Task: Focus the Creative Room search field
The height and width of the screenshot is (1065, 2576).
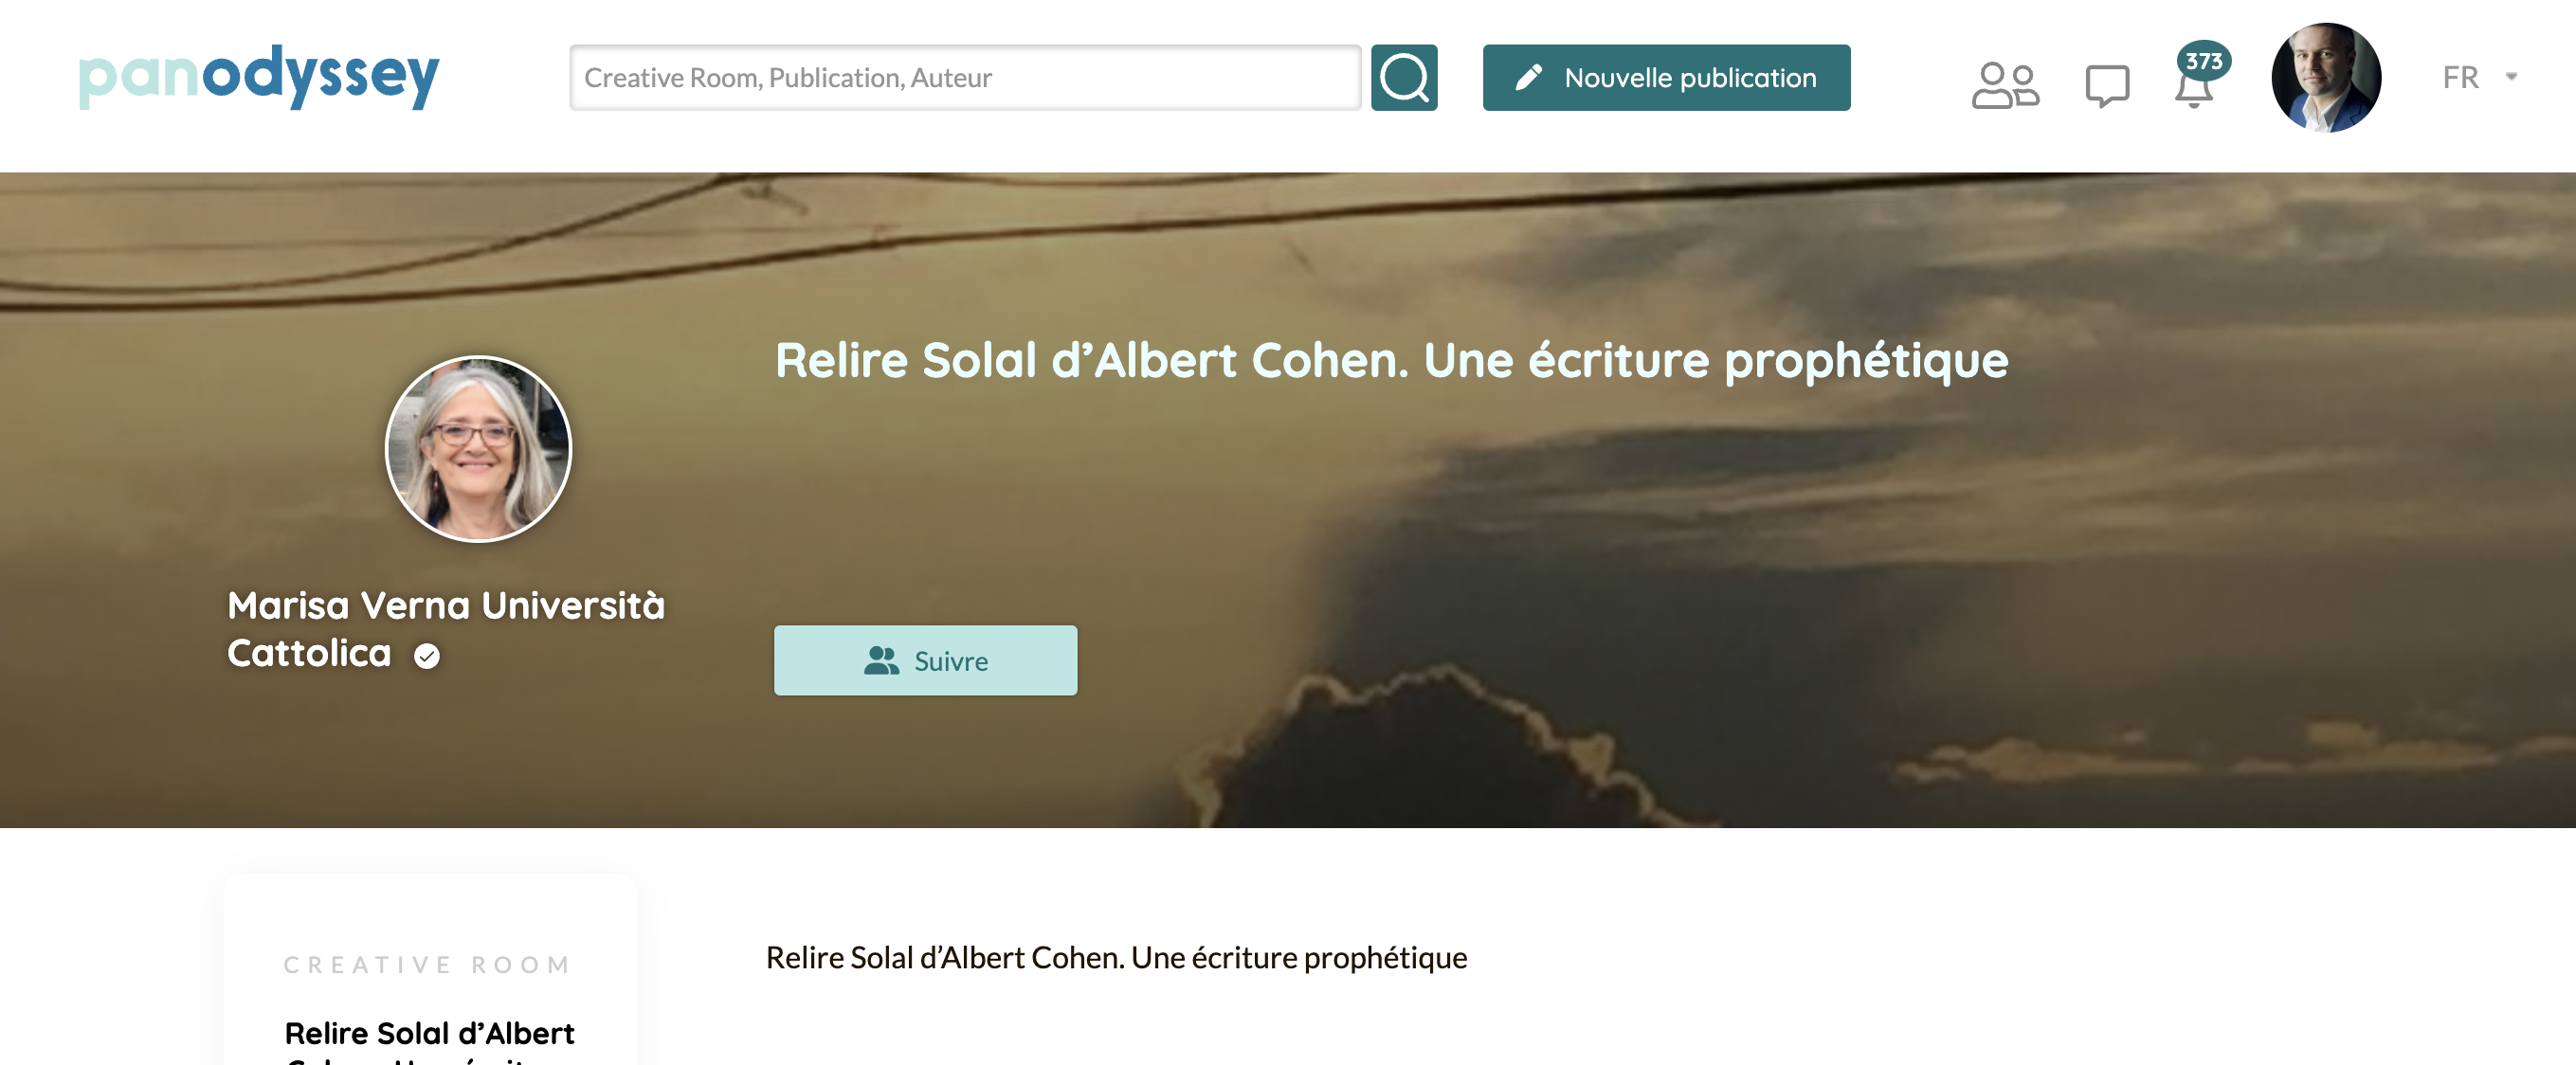Action: 965,77
